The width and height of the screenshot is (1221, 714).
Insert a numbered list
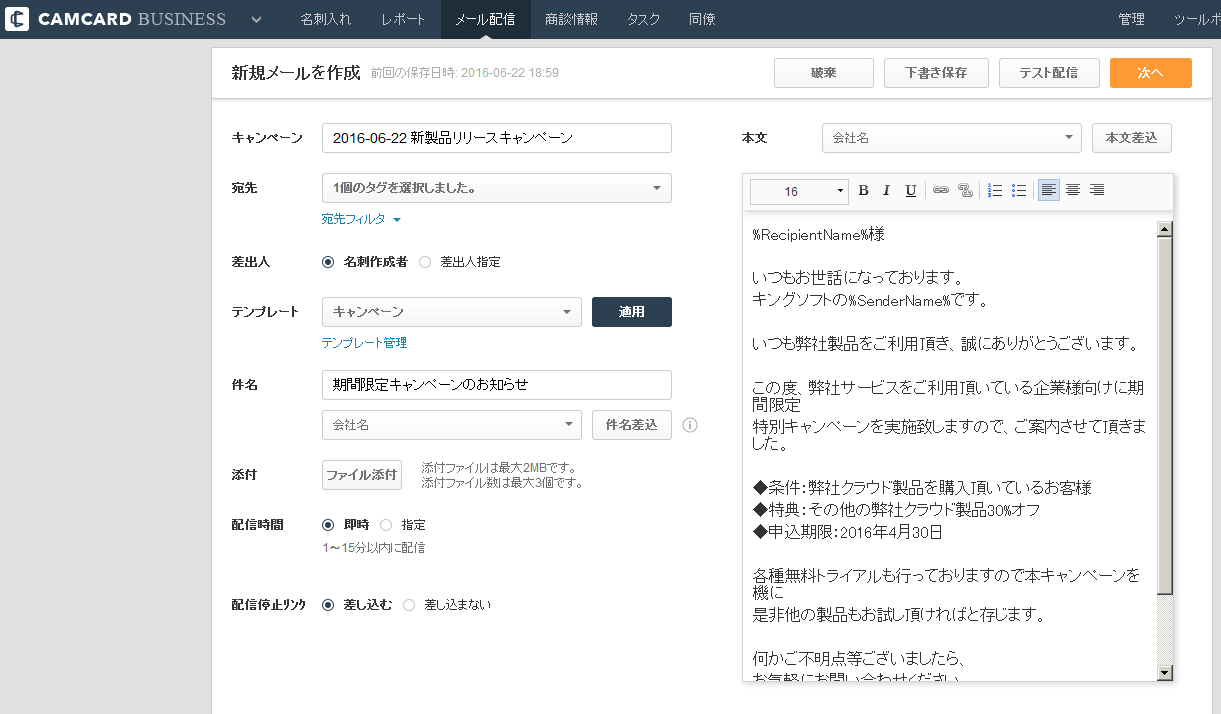pyautogui.click(x=994, y=190)
